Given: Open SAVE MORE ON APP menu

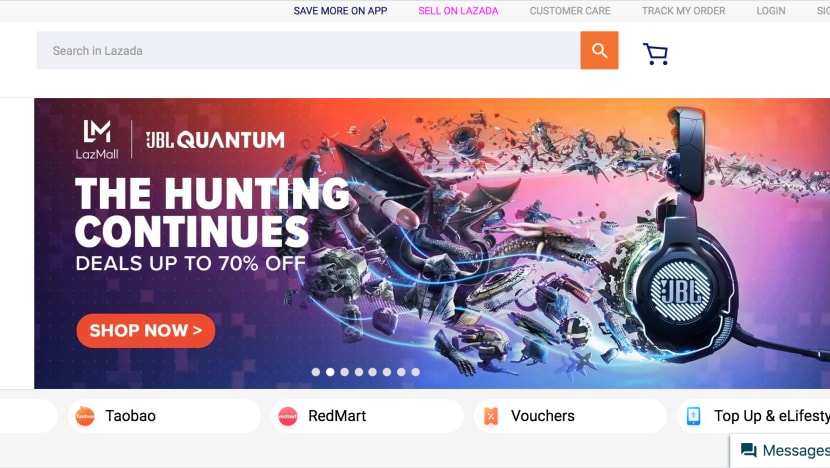Looking at the screenshot, I should [x=340, y=11].
